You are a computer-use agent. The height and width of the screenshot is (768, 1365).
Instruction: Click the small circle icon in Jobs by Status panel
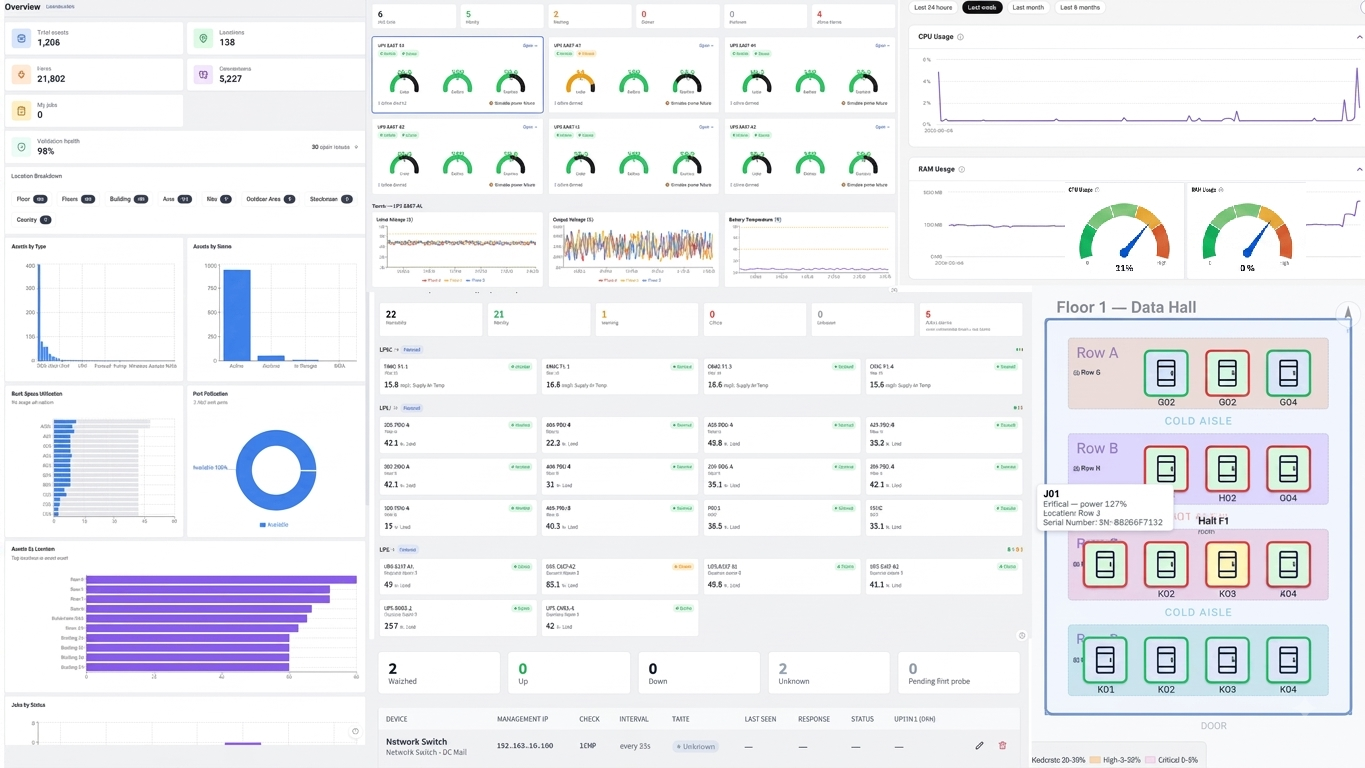pos(355,732)
